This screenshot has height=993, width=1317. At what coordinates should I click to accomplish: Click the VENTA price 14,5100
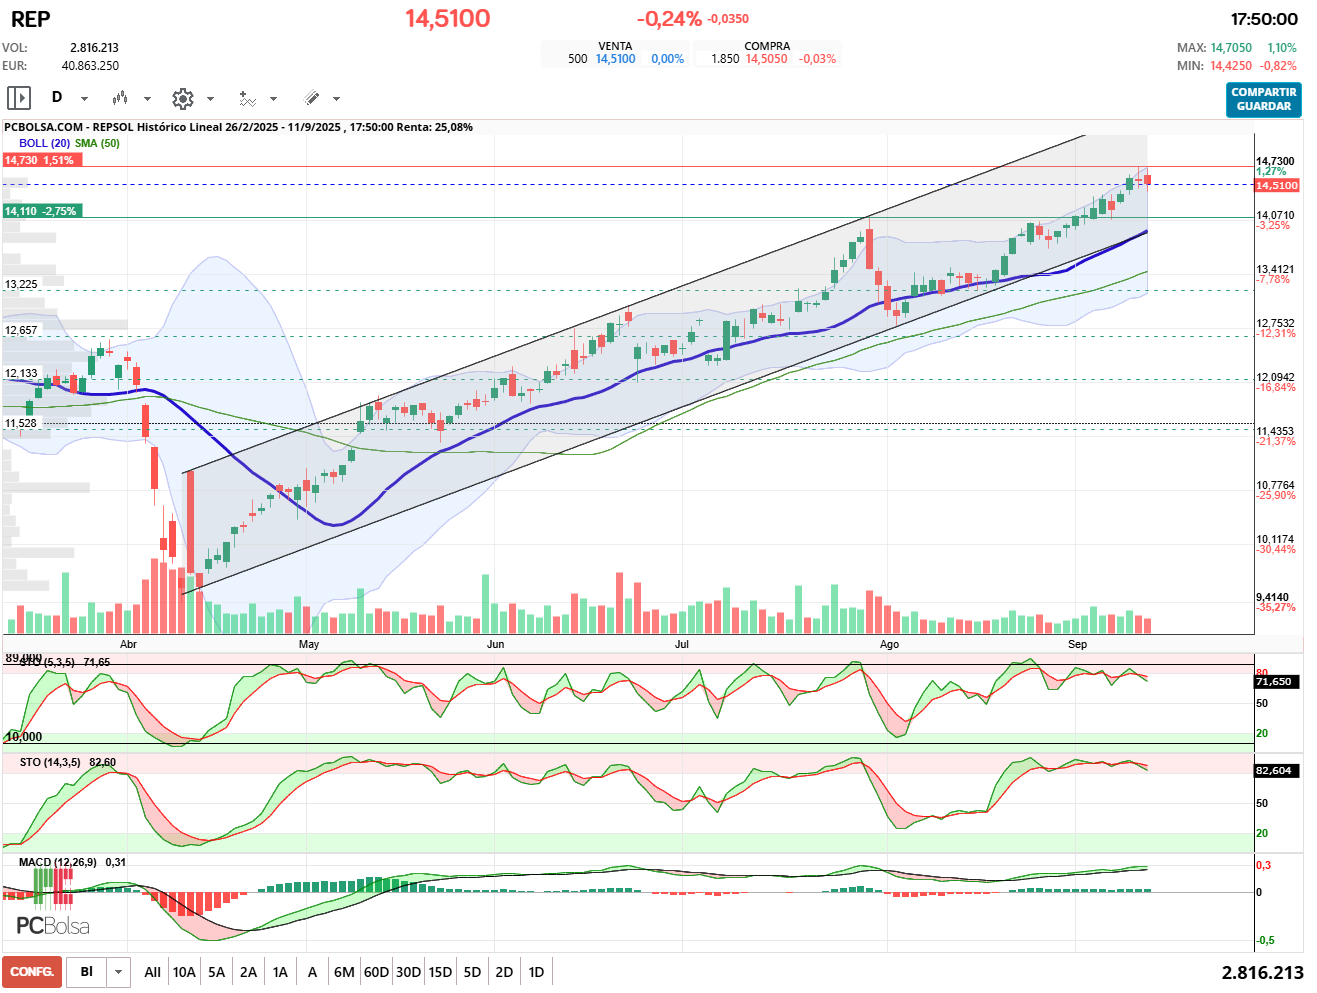point(616,59)
